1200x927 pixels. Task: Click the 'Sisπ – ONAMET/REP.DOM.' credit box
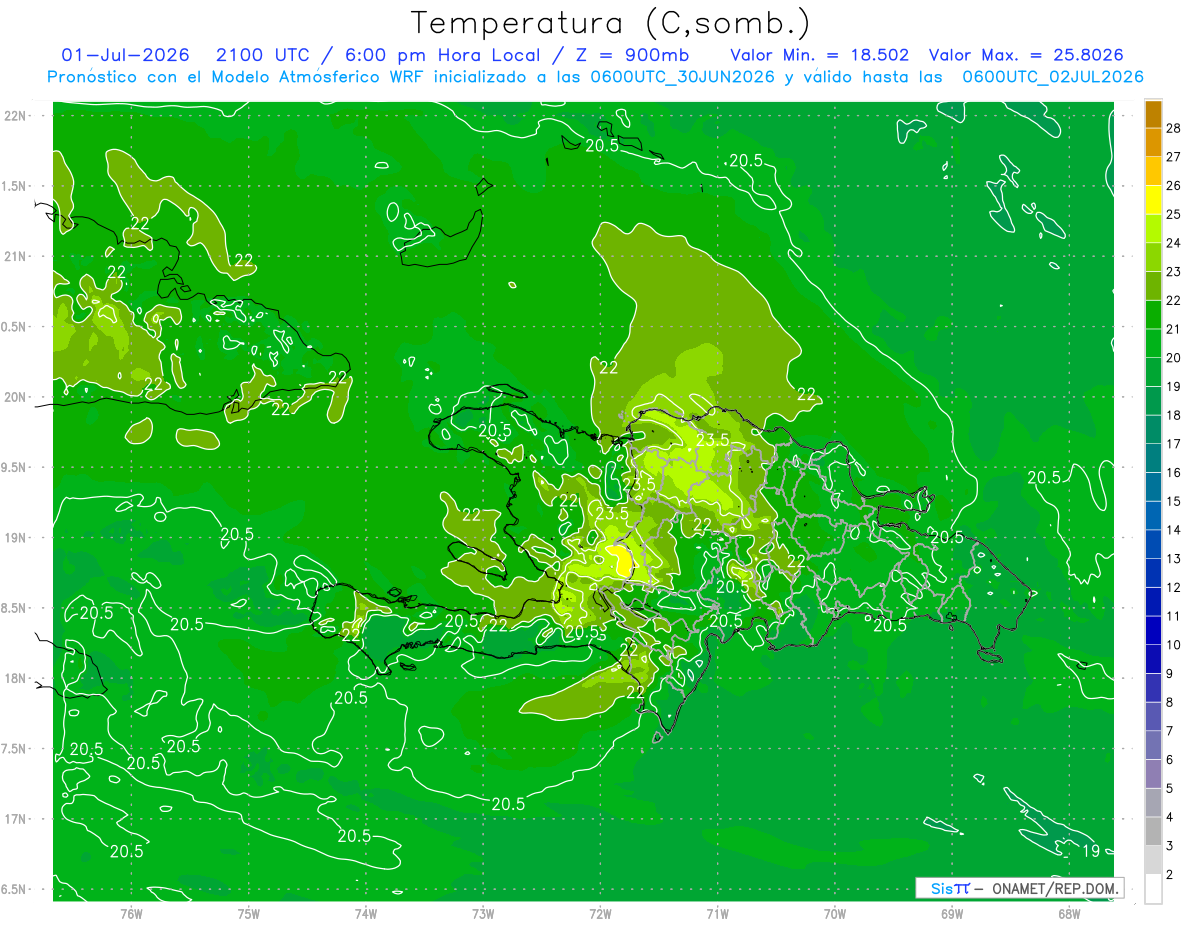click(x=1020, y=888)
